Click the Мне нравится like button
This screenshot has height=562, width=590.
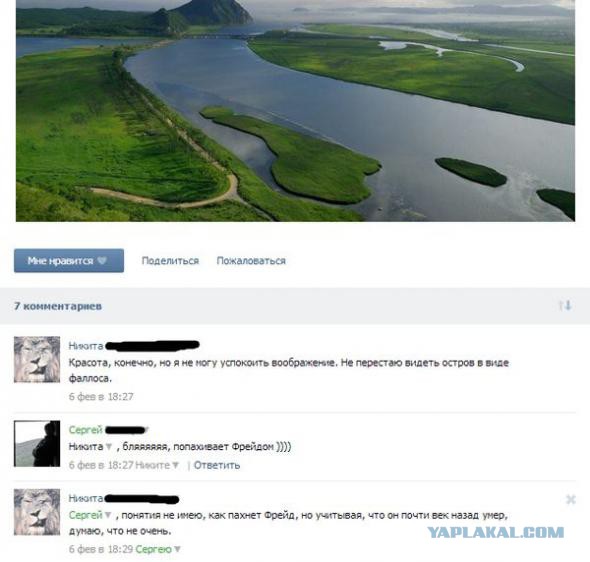point(69,260)
